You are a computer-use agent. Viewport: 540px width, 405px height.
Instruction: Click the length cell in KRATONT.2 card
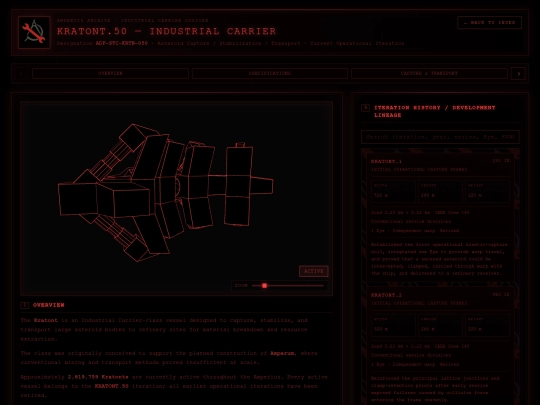(x=440, y=325)
